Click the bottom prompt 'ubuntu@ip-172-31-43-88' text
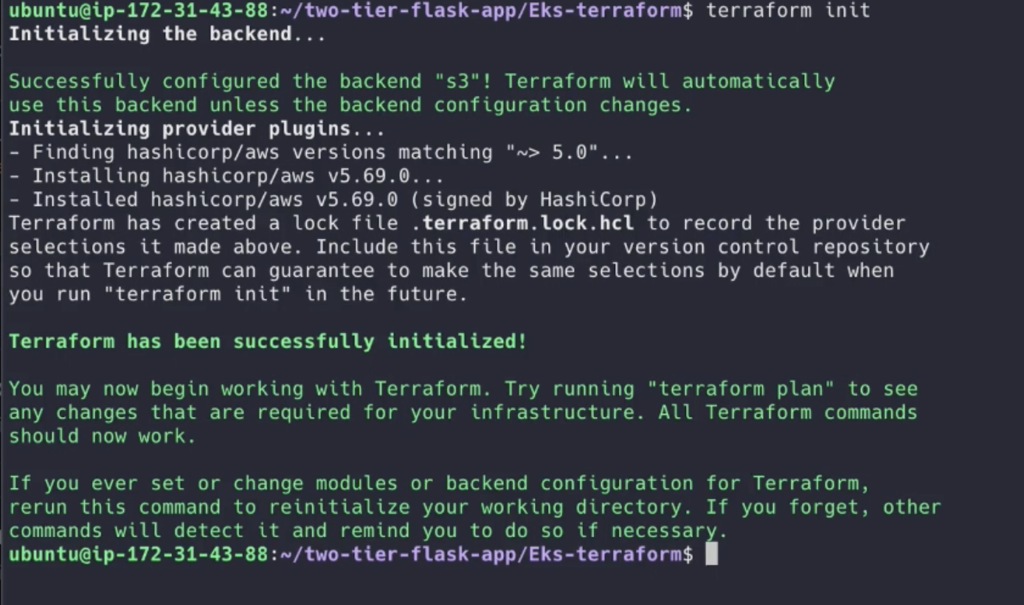 (138, 555)
